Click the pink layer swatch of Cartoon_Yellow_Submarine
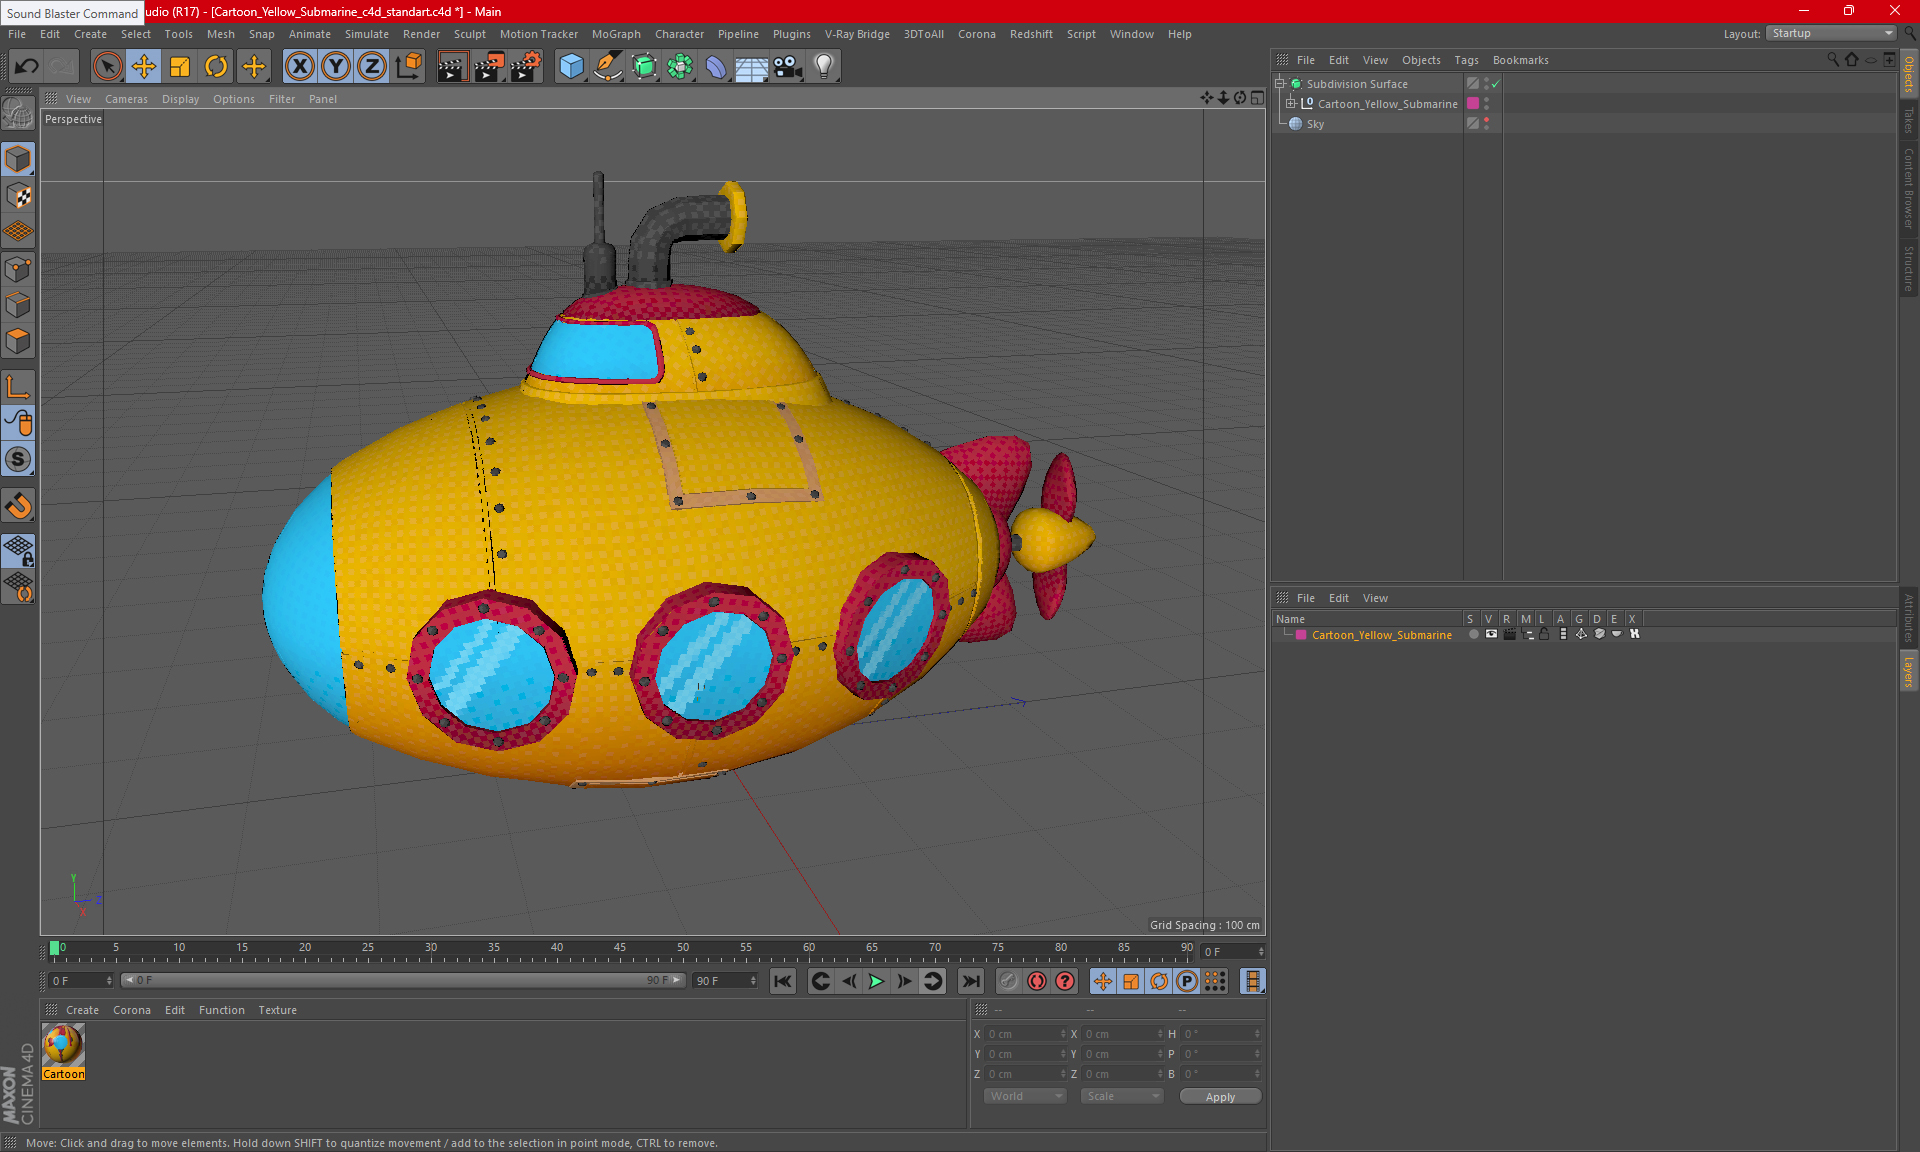 pyautogui.click(x=1473, y=104)
